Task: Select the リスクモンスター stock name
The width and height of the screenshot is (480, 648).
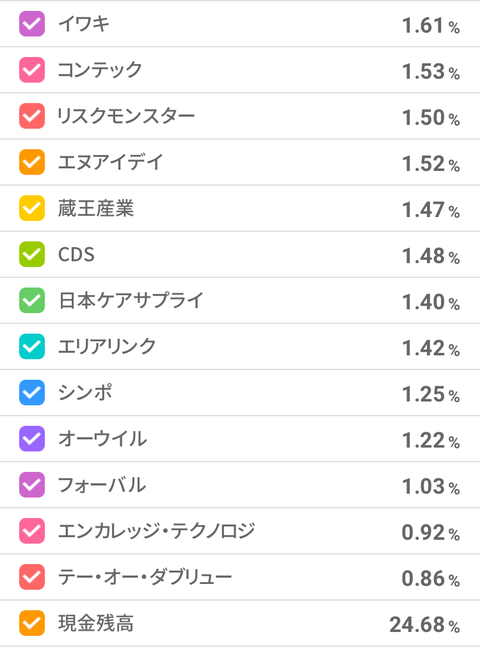Action: pyautogui.click(x=126, y=116)
